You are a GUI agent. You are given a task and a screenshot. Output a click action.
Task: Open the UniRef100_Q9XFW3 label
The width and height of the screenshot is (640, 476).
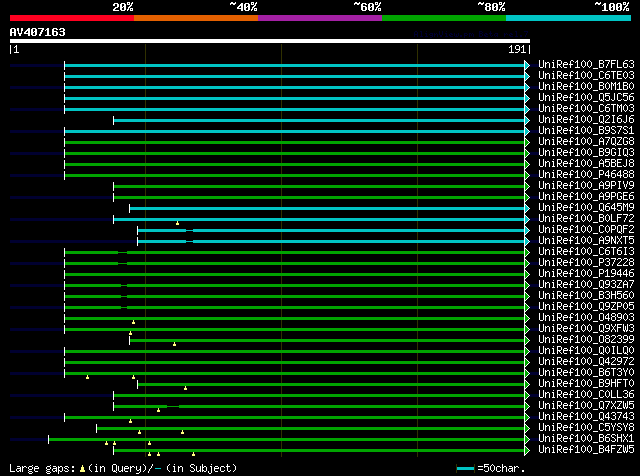(x=586, y=329)
